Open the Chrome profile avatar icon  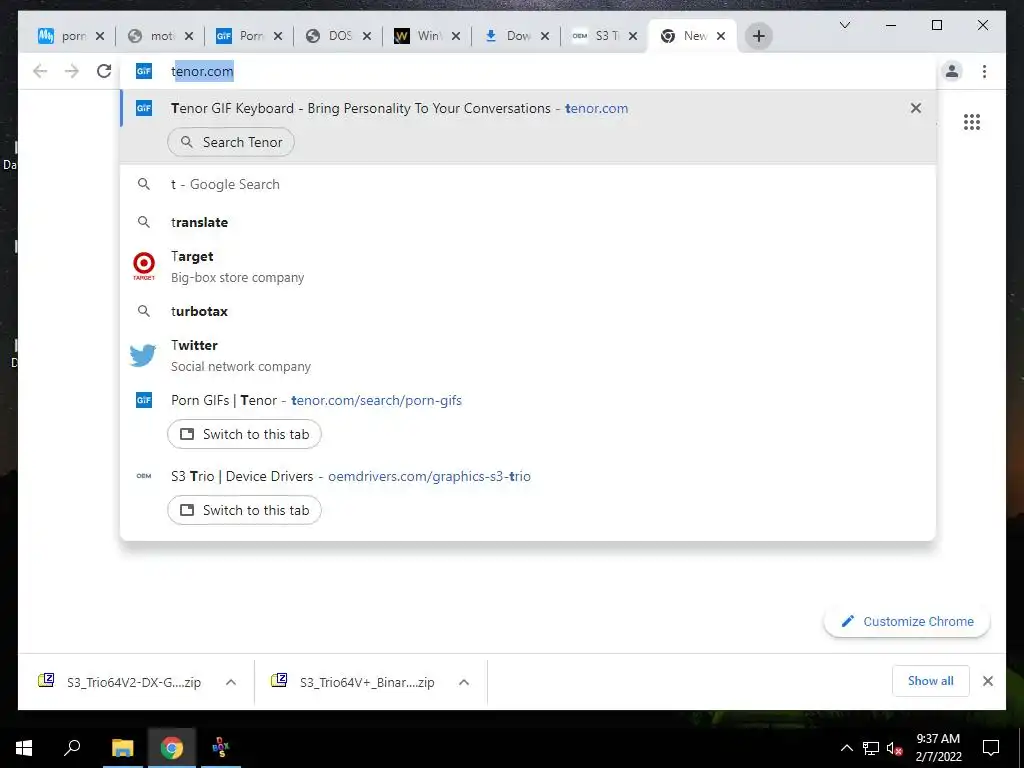coord(952,71)
